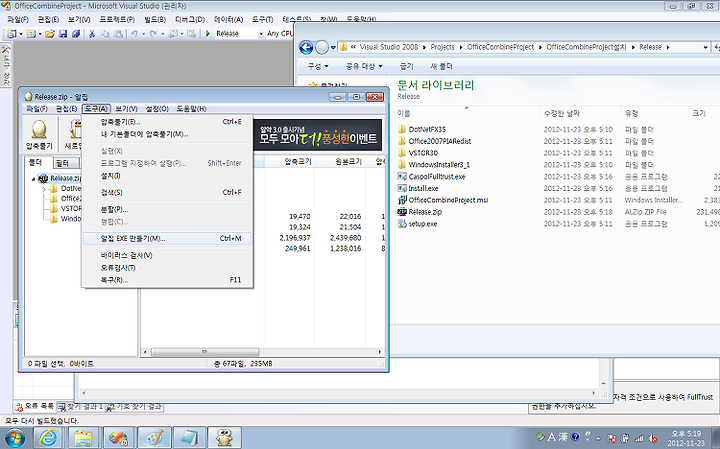Select 압축풀기(E)... in the 도구 menu

168,122
